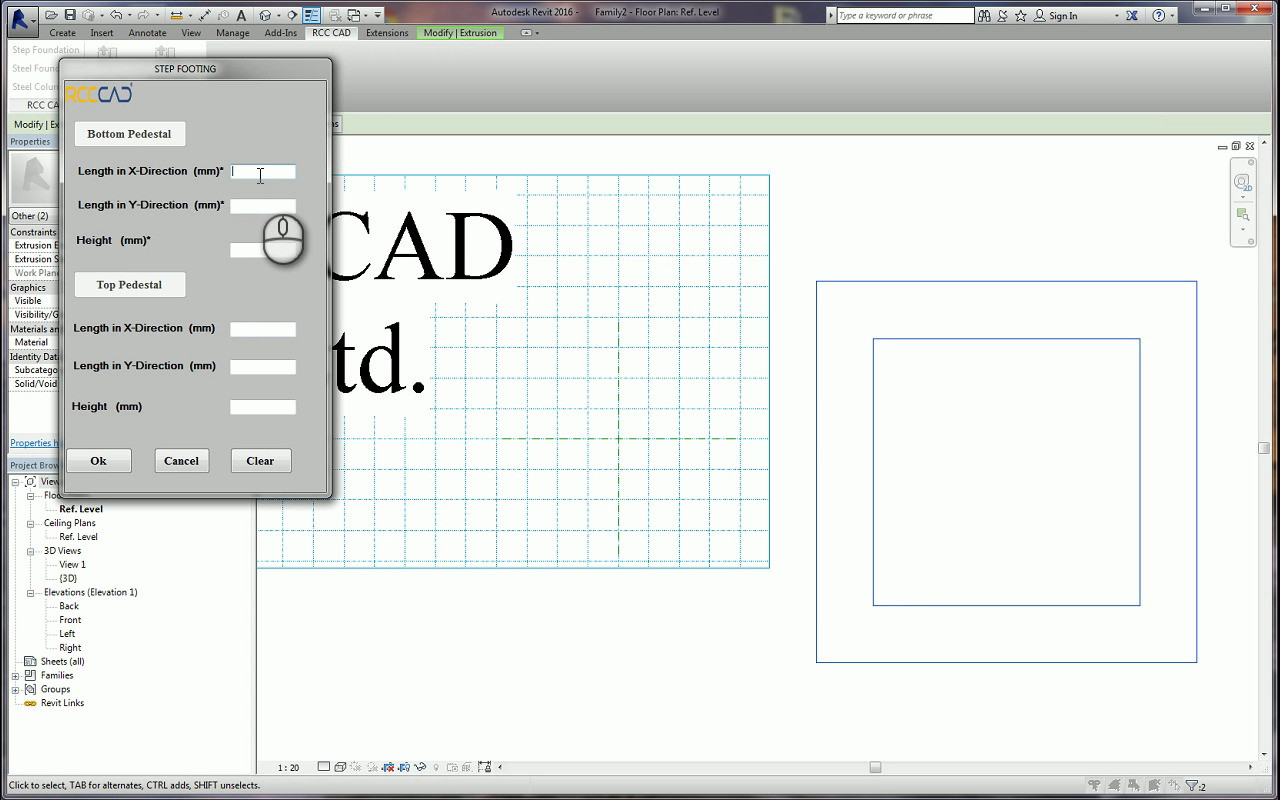
Task: Expand the Redo history dropdown arrow
Action: click(157, 15)
